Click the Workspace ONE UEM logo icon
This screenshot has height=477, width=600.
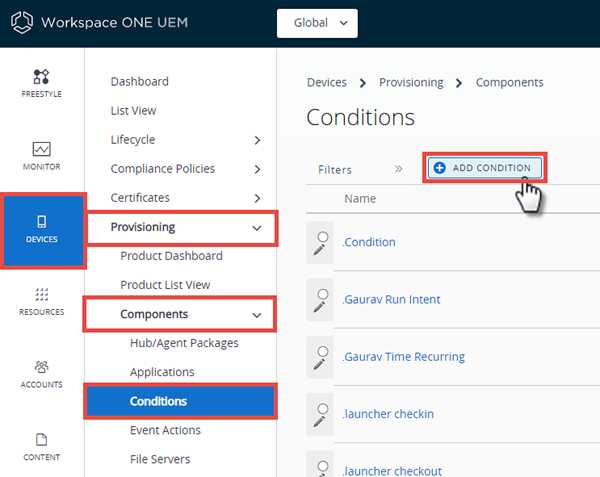[x=22, y=22]
